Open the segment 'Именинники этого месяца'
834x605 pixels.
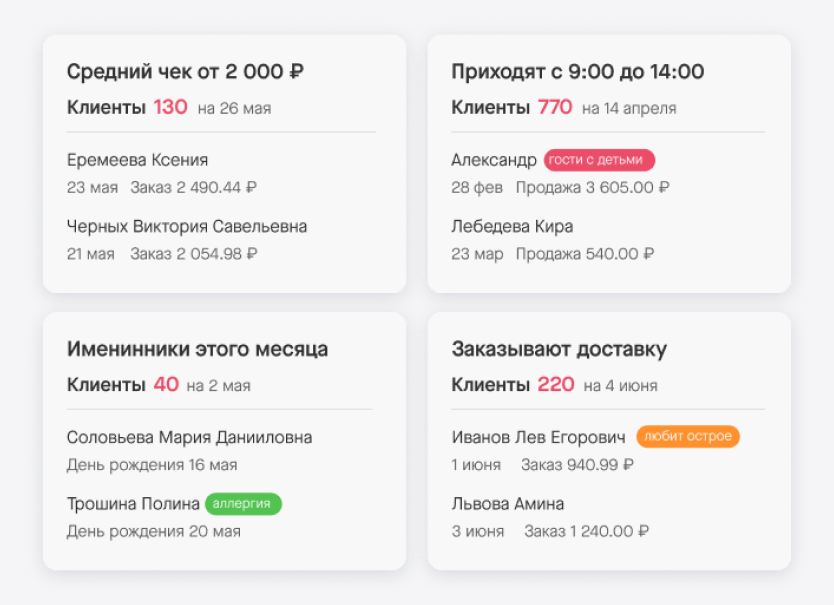coord(197,349)
